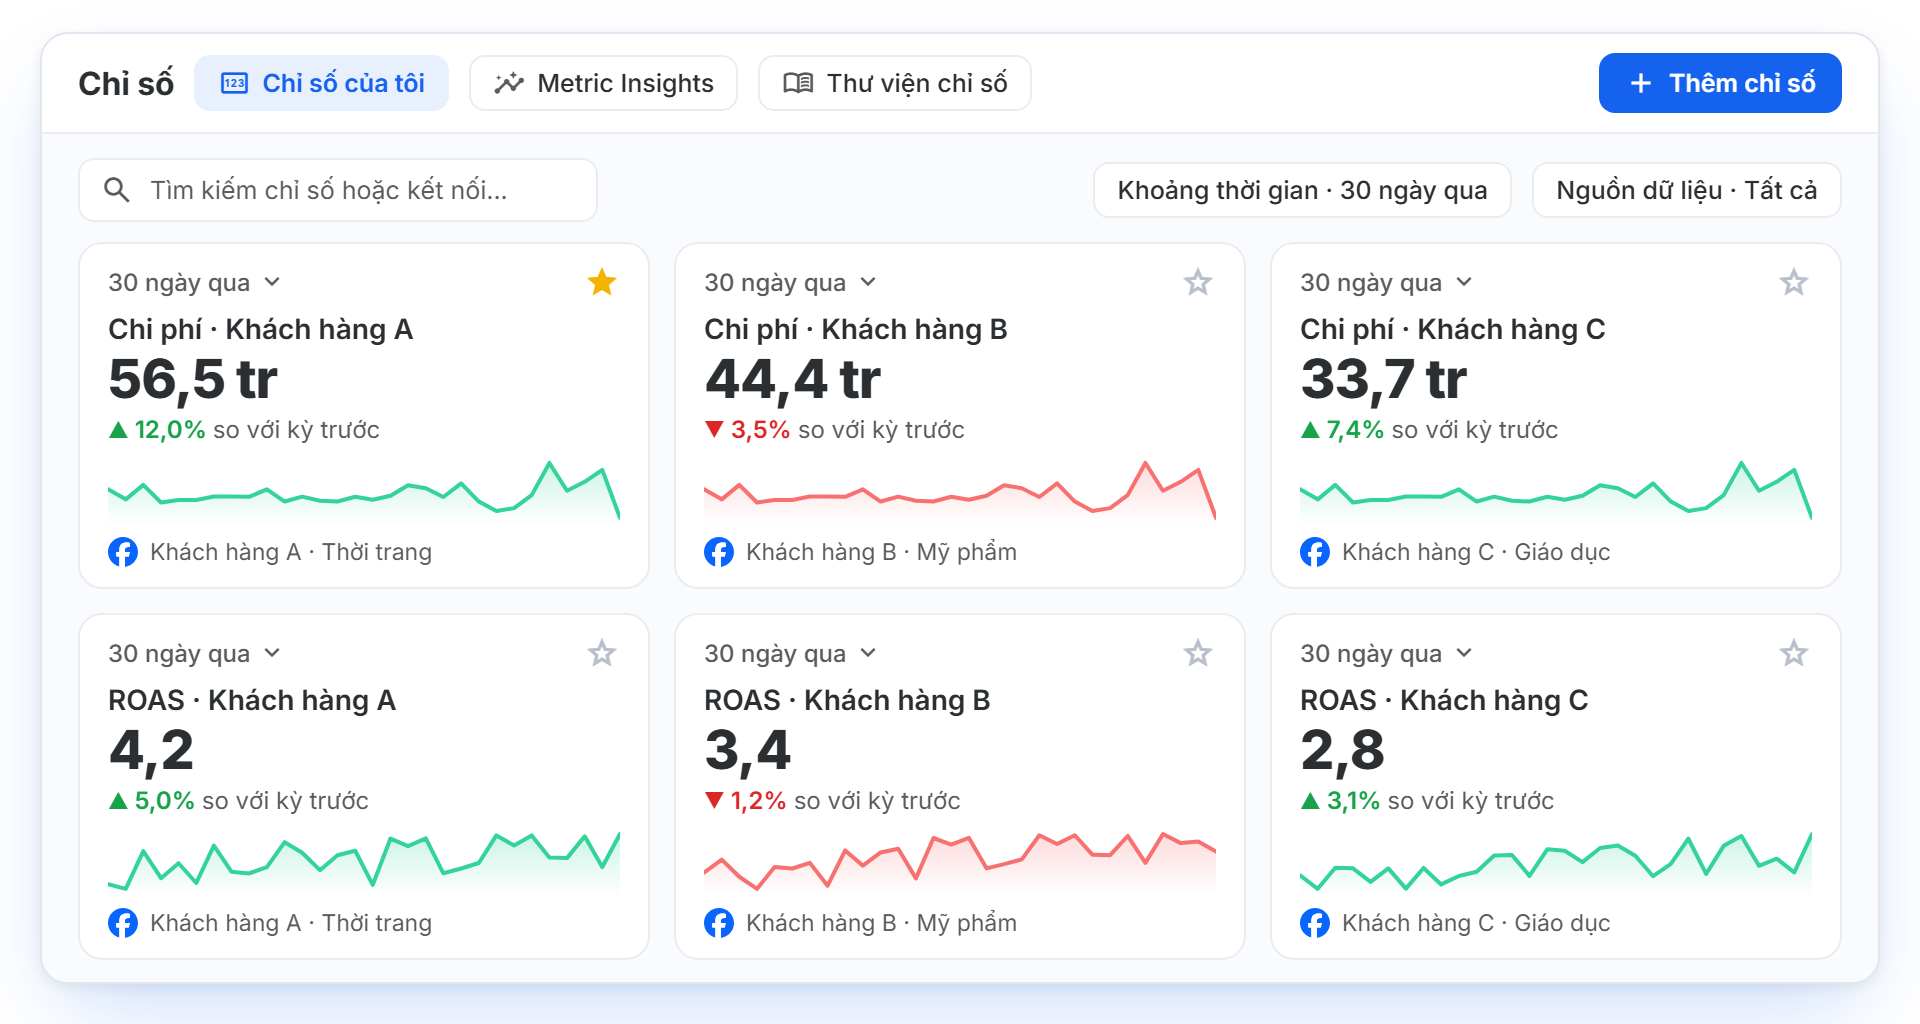1920x1024 pixels.
Task: Click Facebook icon on Chi phí Khách hàng A
Action: tap(123, 552)
